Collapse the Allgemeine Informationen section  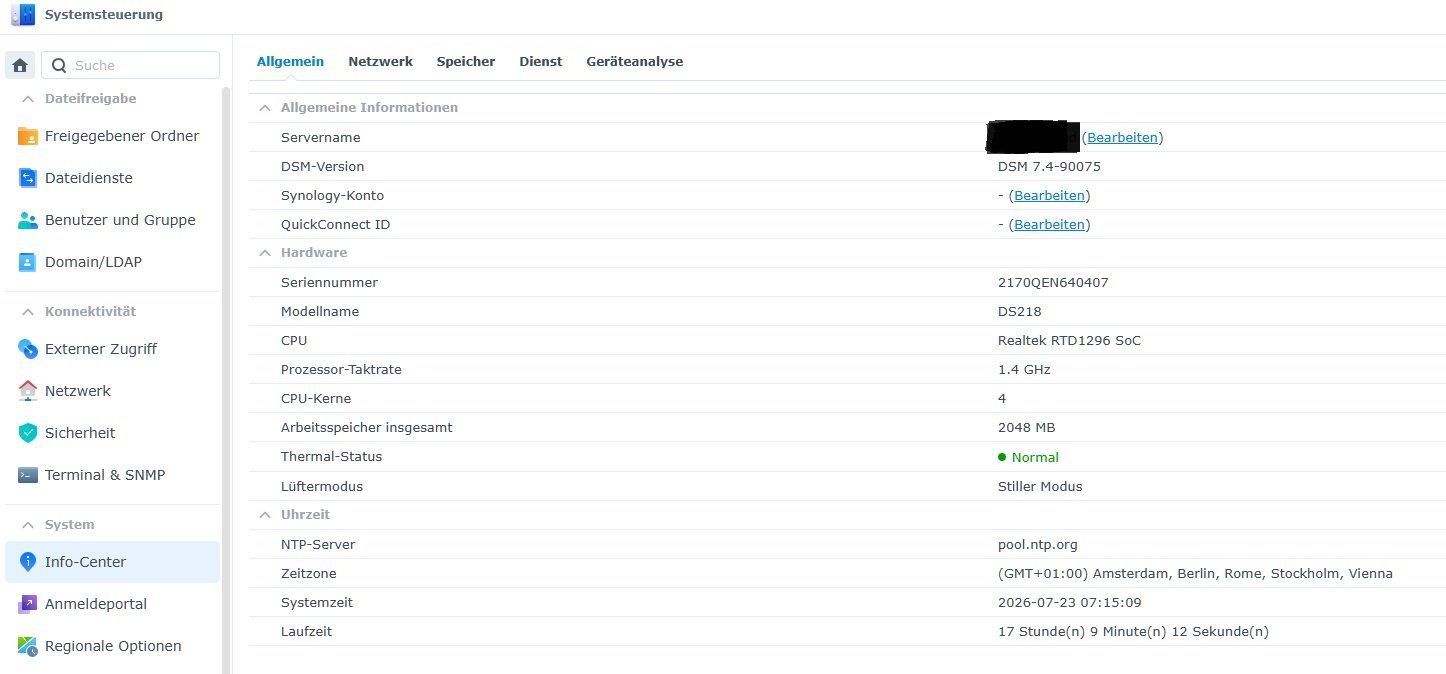265,107
